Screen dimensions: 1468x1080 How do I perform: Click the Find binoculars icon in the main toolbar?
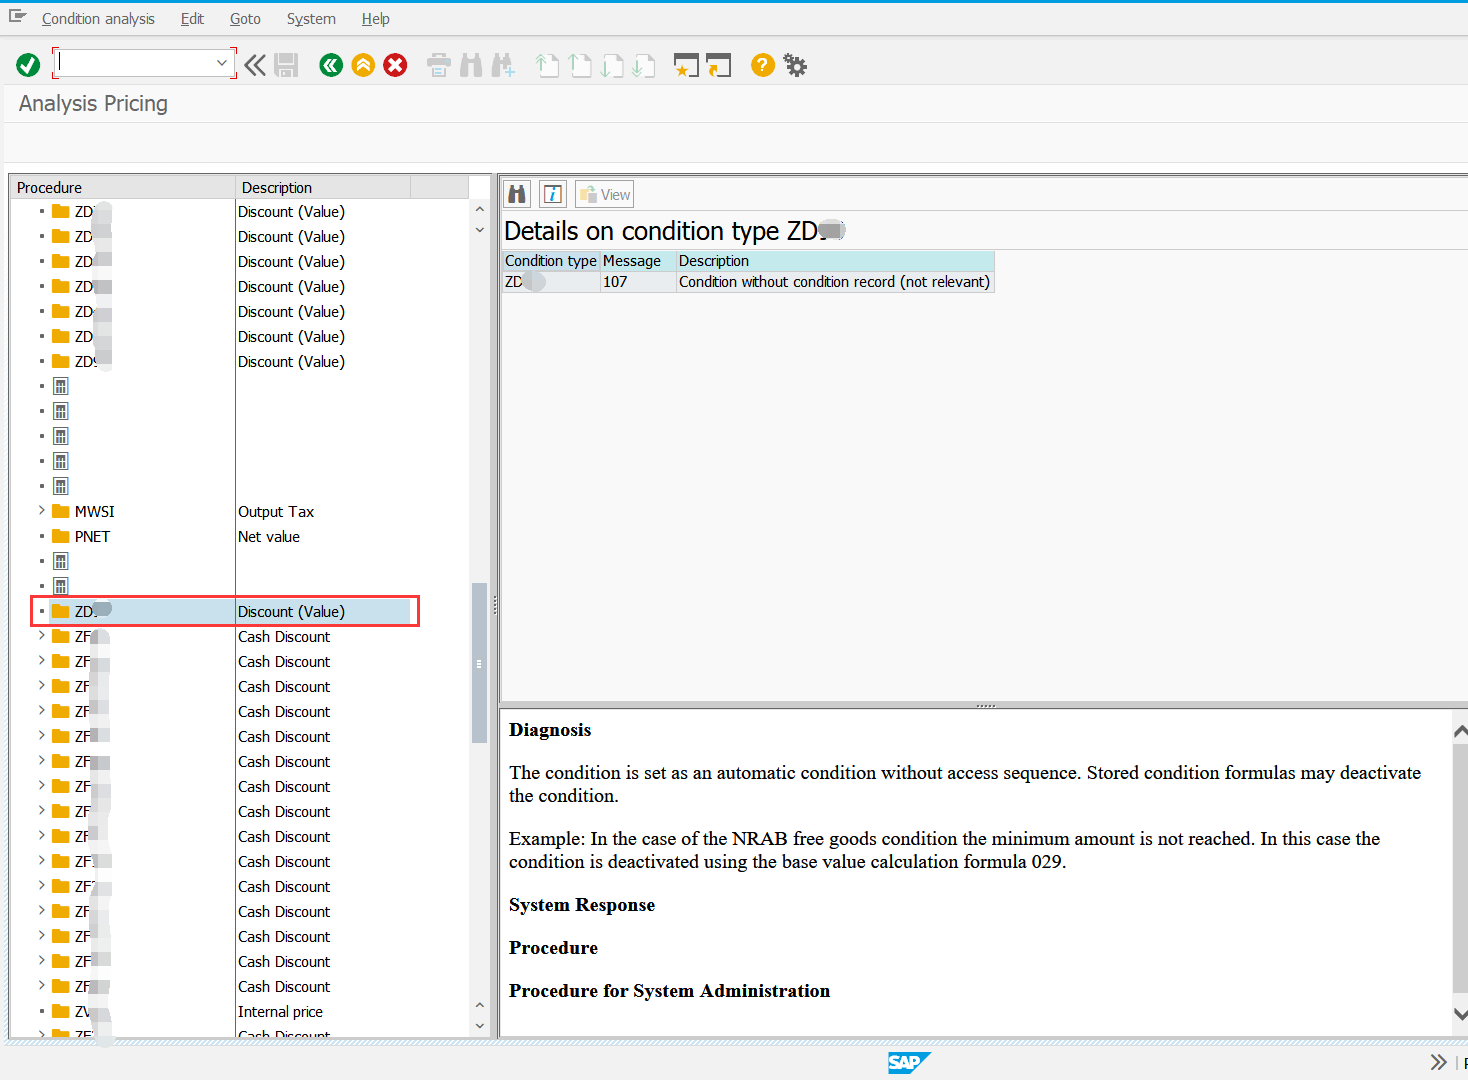[x=471, y=65]
